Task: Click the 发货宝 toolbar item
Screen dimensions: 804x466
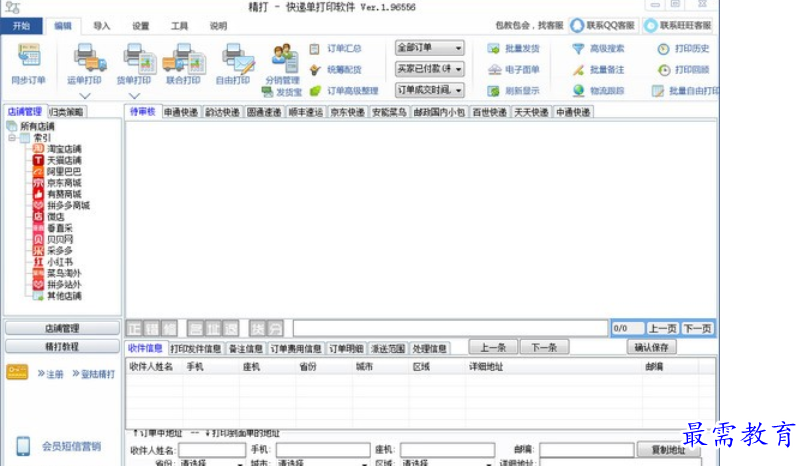Action: tap(282, 92)
